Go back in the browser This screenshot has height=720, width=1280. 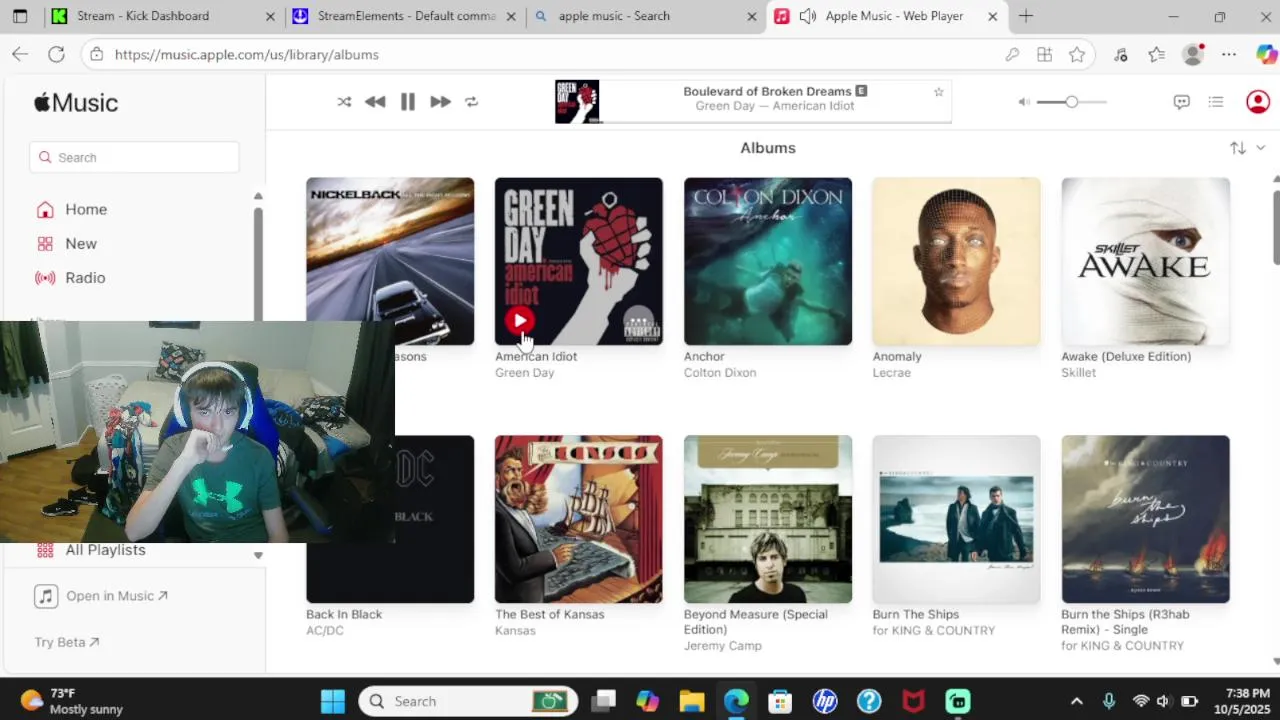tap(20, 55)
